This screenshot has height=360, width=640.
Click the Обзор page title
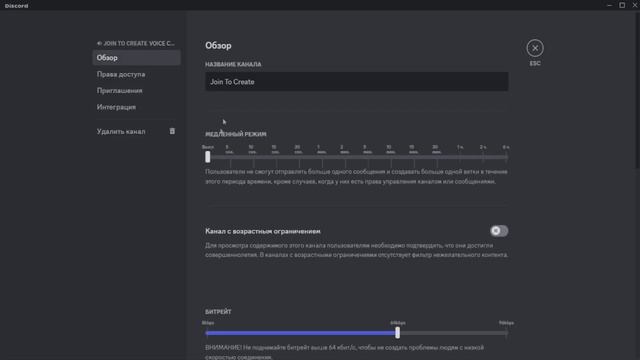218,45
